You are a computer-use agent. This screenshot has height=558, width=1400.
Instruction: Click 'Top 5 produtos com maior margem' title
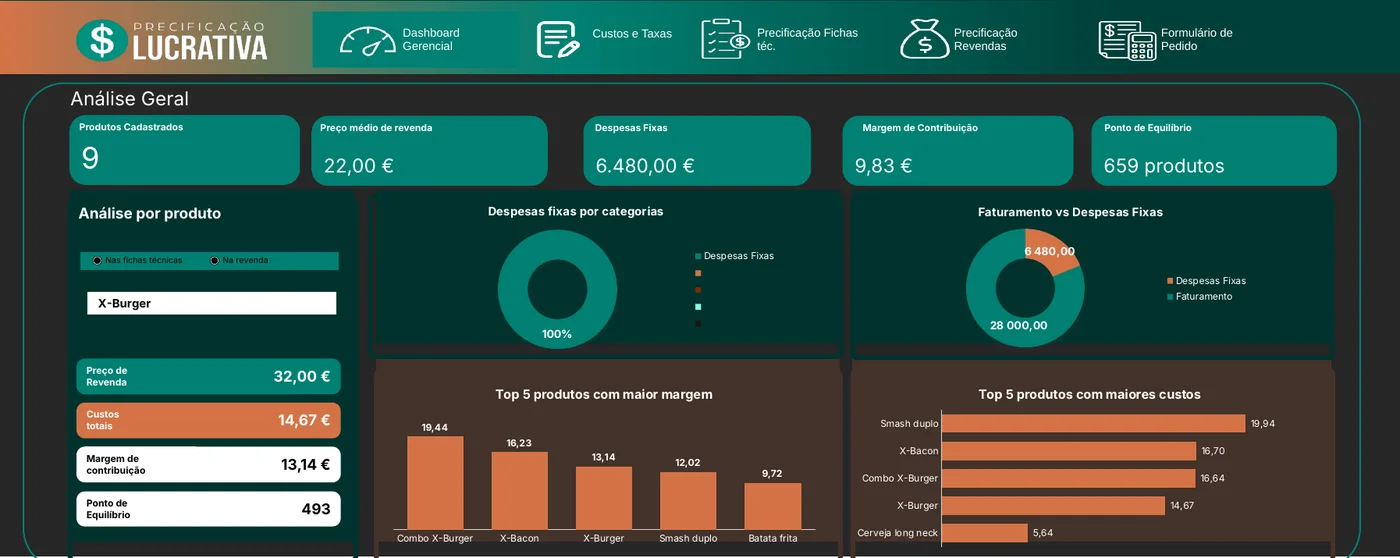(604, 395)
